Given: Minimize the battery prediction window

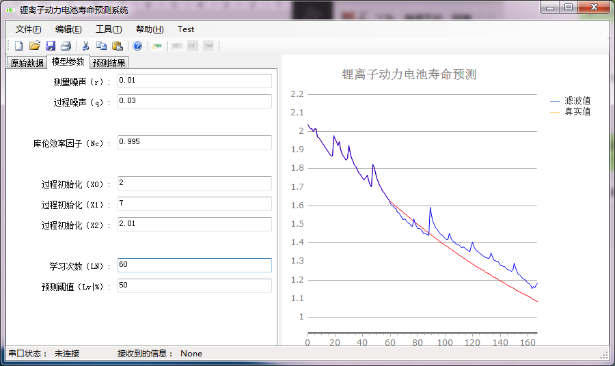Looking at the screenshot, I should tap(550, 7).
